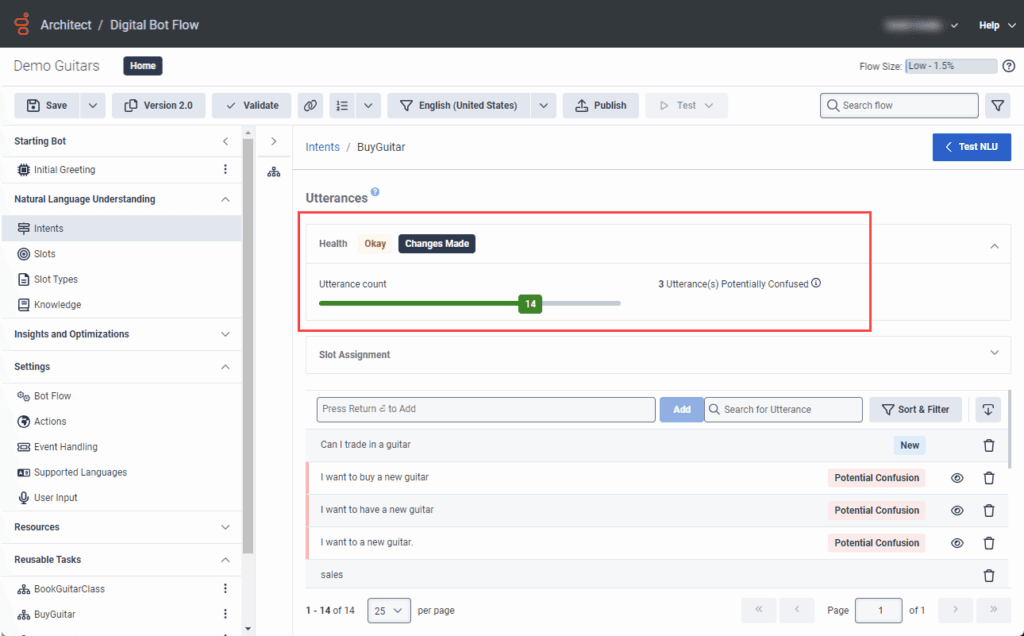This screenshot has width=1024, height=636.
Task: Click the link icon in the toolbar
Action: 310,105
